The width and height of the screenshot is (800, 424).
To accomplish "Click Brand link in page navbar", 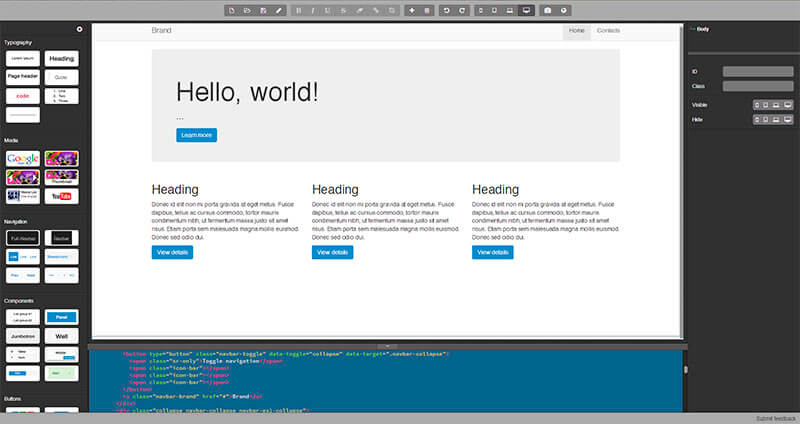I will (161, 31).
